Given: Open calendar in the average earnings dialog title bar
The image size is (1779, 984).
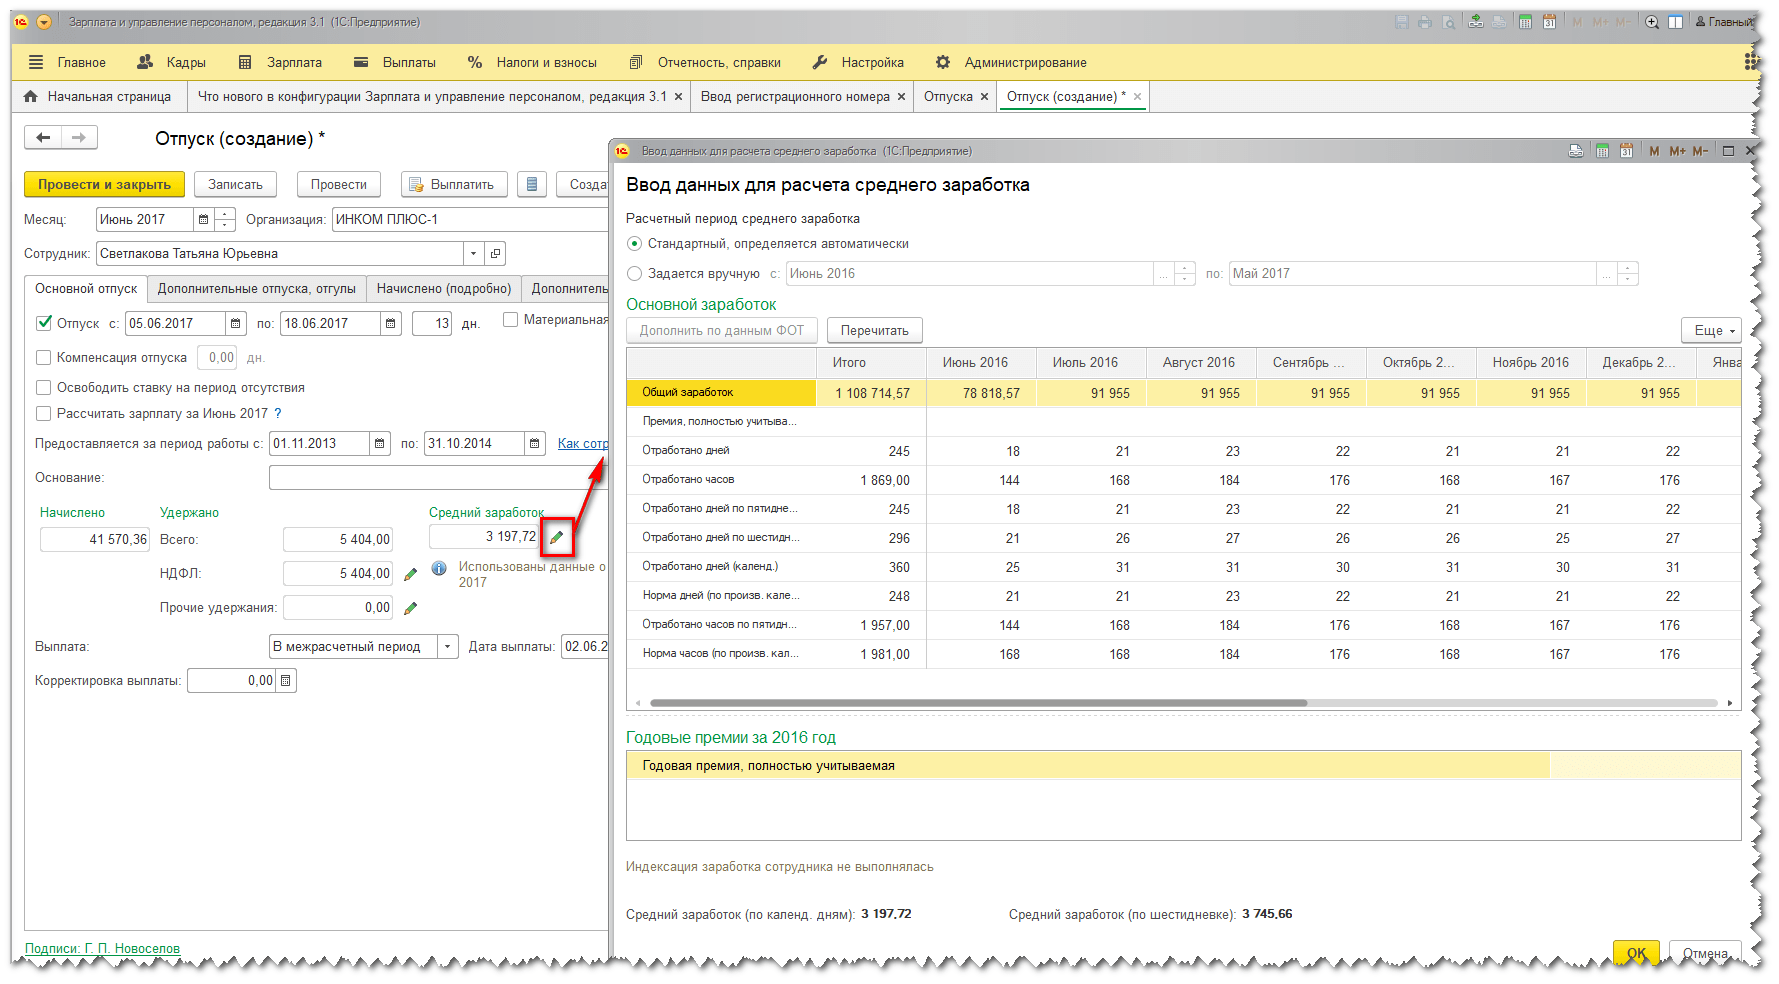Looking at the screenshot, I should point(1626,151).
